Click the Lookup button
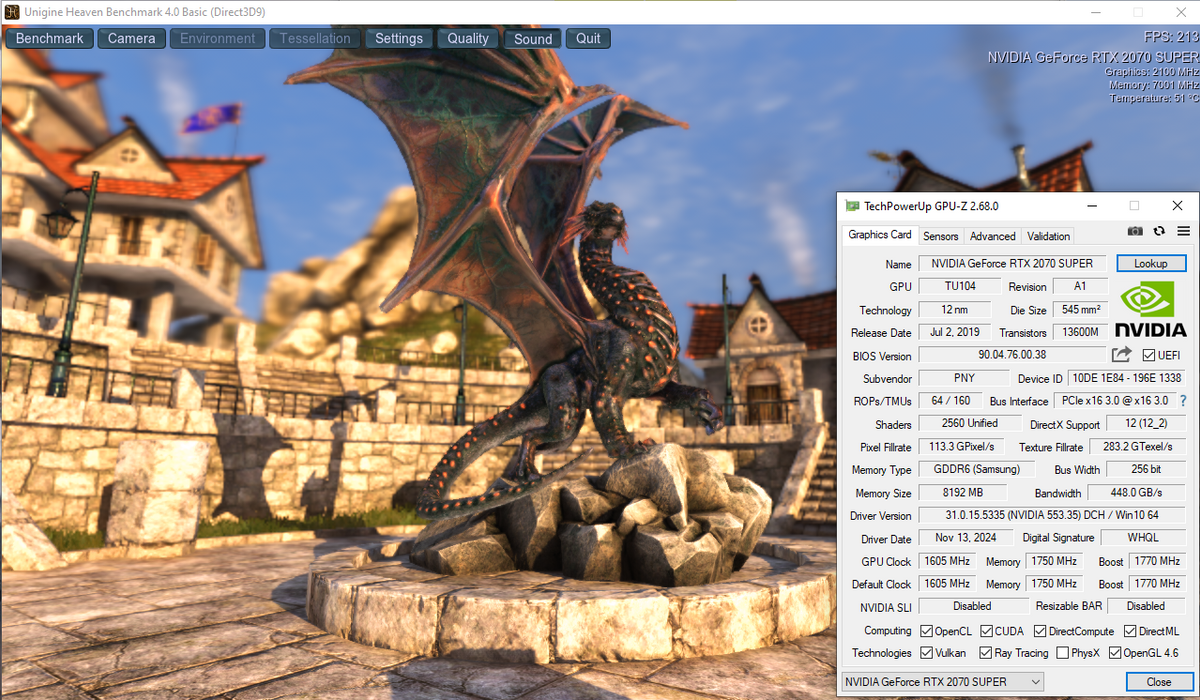 click(x=1151, y=263)
